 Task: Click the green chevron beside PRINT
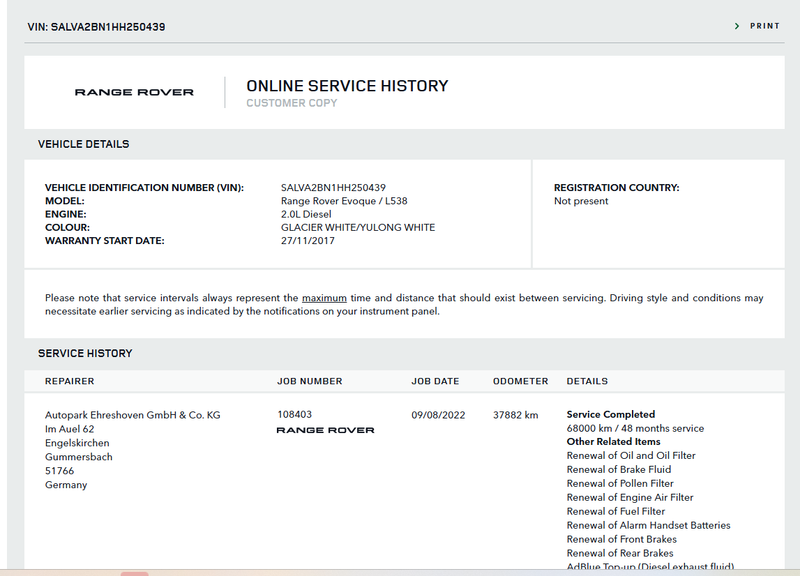pos(737,26)
